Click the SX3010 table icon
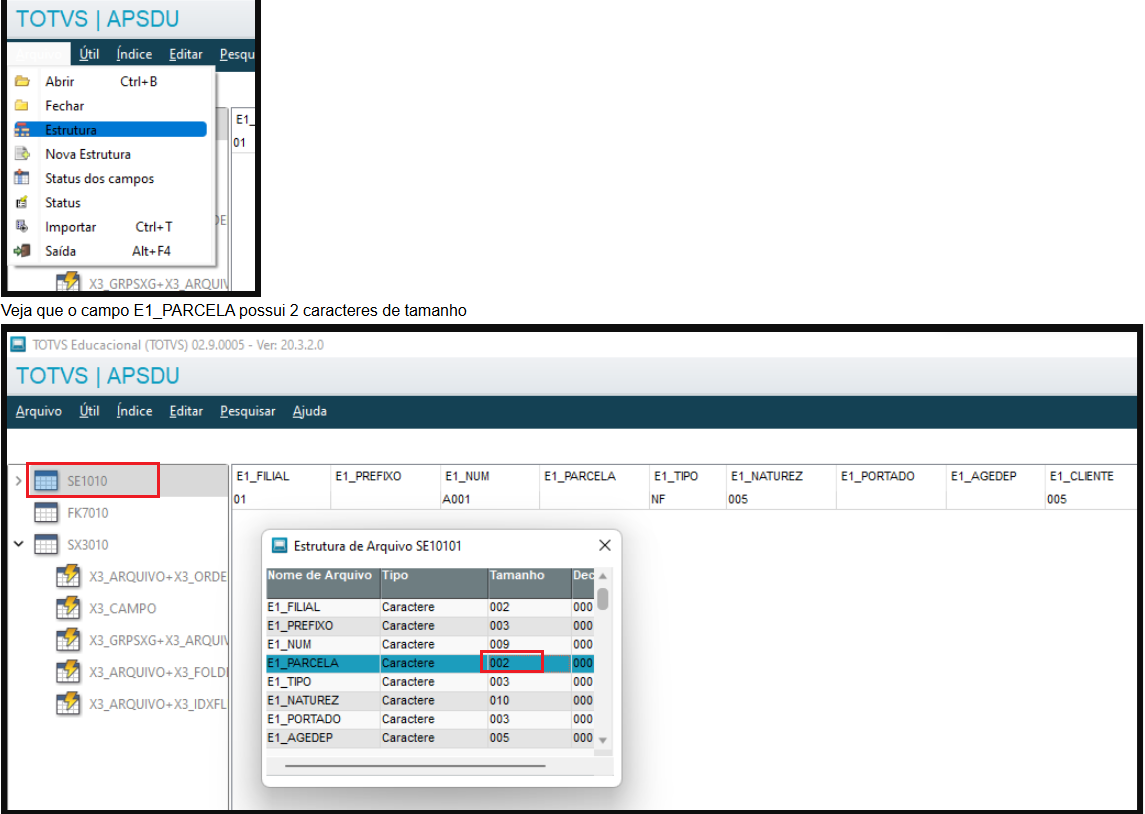This screenshot has width=1145, height=814. click(46, 545)
